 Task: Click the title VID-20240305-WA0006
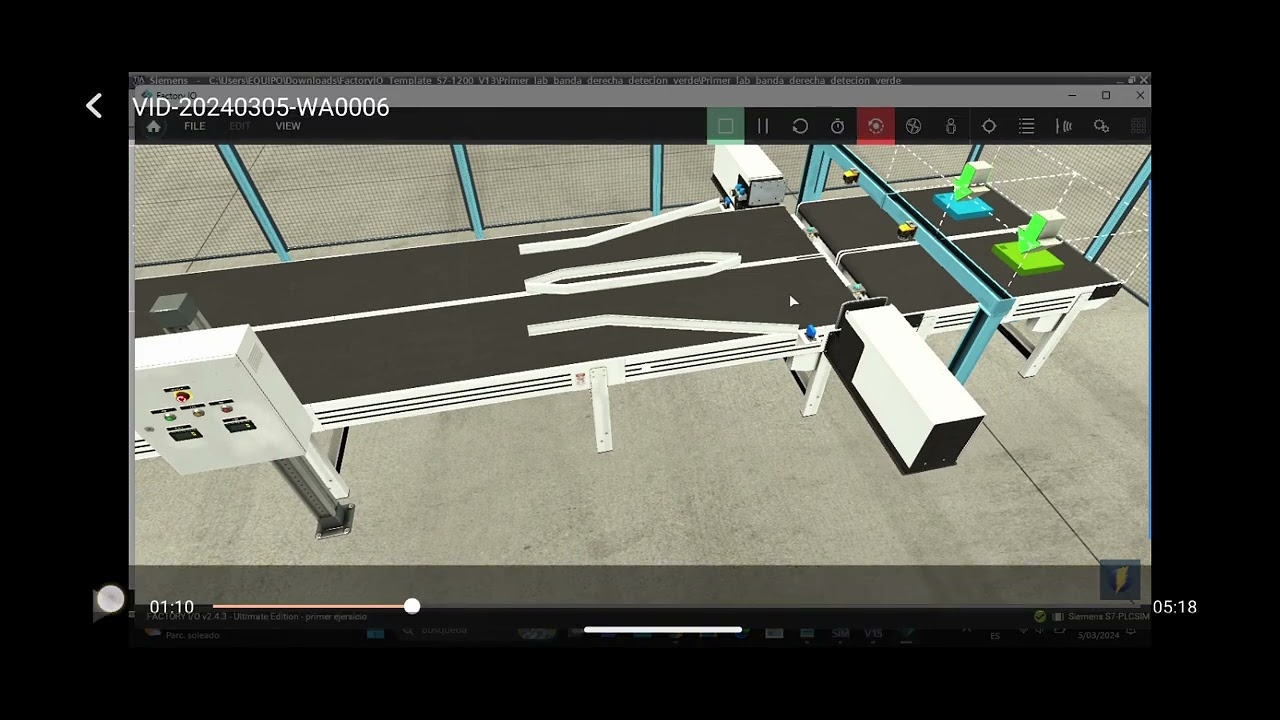coord(261,107)
